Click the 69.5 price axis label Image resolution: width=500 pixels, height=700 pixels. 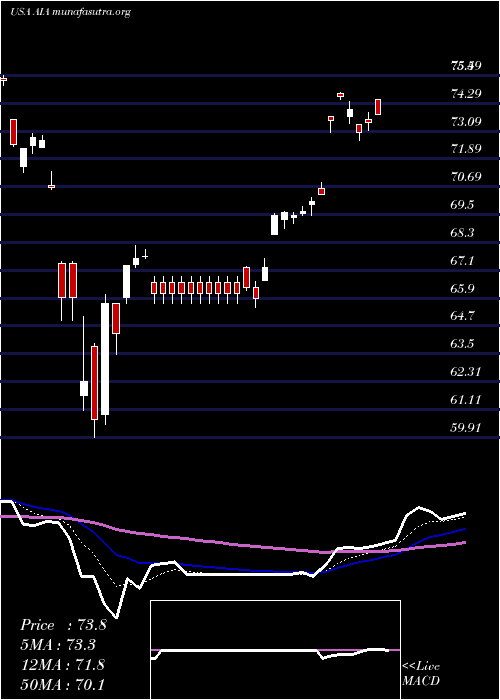462,204
